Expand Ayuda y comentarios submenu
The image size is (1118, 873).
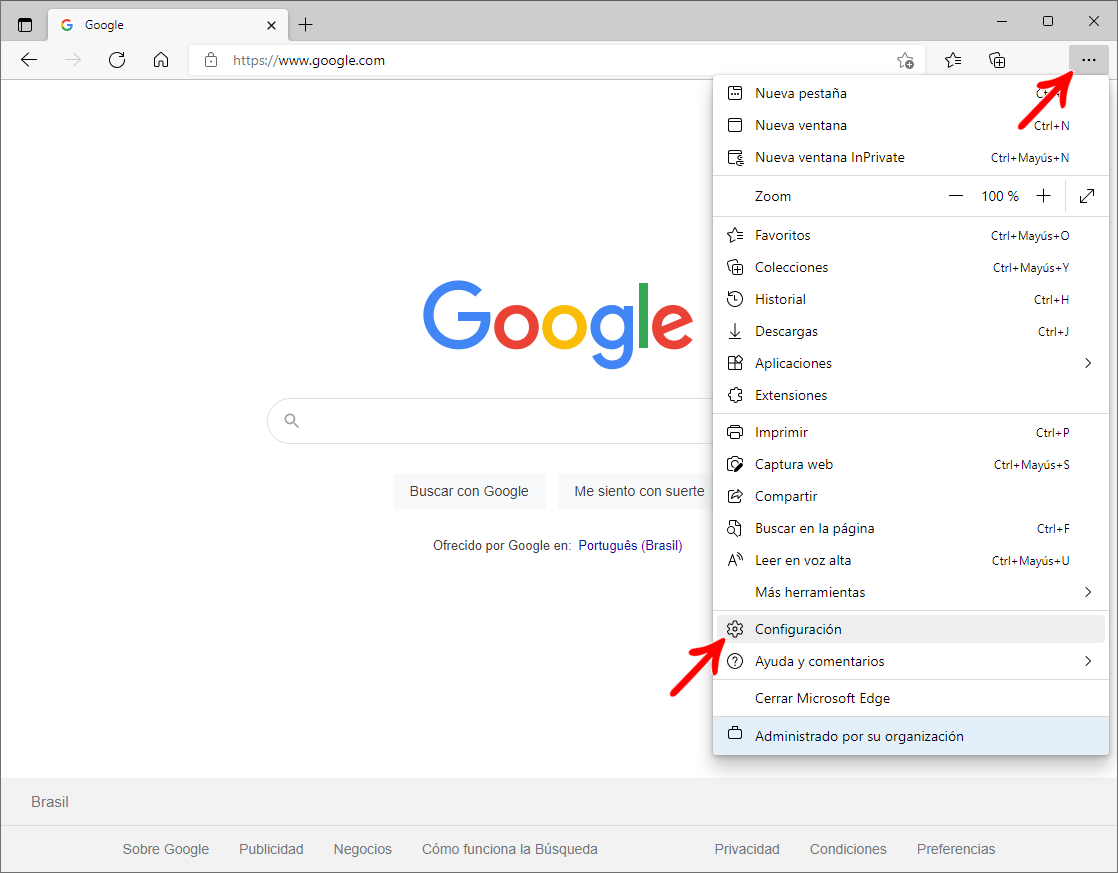coord(911,661)
